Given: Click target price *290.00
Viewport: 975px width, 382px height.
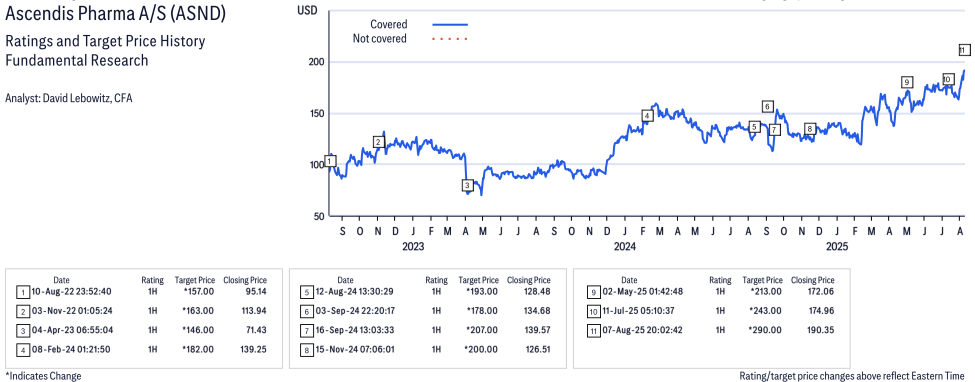Looking at the screenshot, I should pyautogui.click(x=765, y=330).
